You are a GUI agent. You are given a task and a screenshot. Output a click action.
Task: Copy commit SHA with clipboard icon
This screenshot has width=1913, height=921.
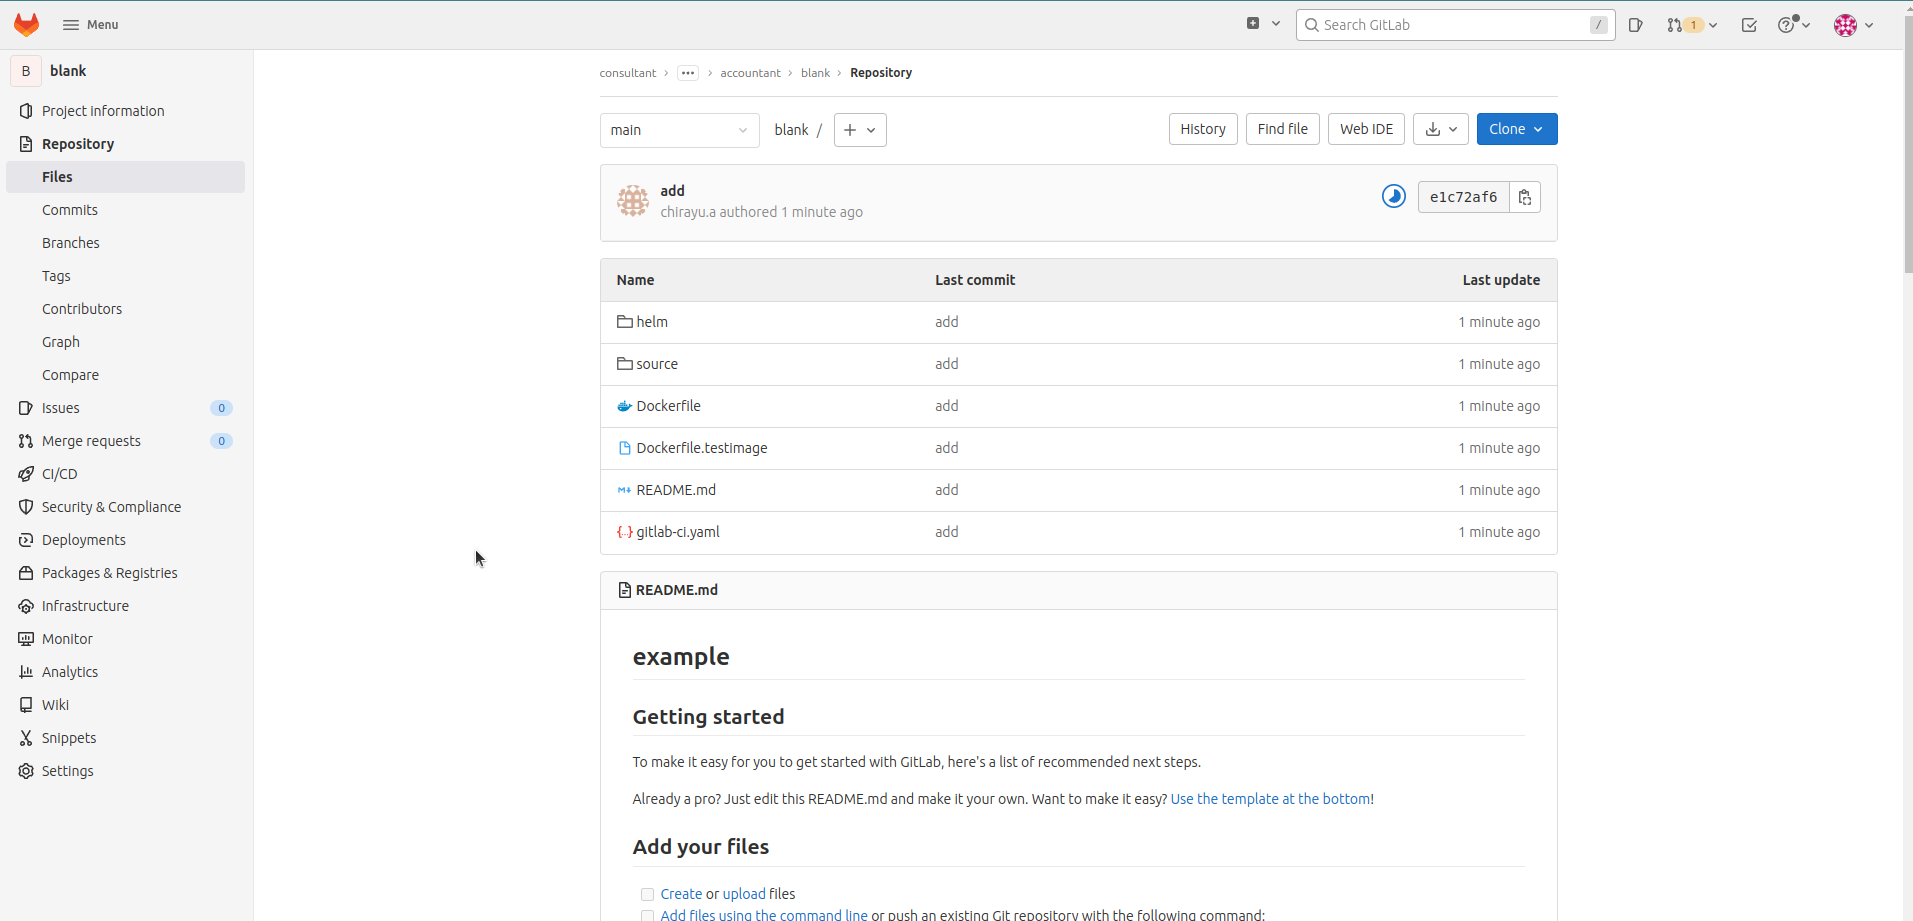coord(1525,197)
